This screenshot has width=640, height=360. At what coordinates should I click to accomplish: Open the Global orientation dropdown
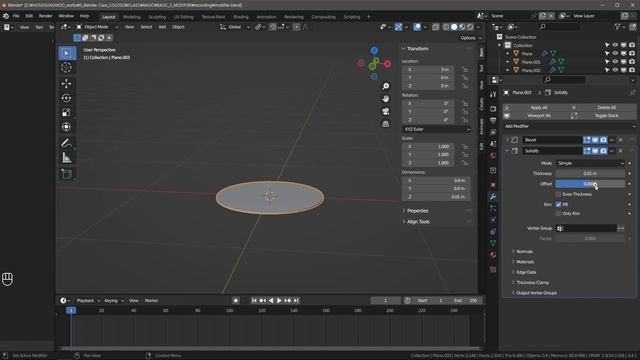(235, 27)
